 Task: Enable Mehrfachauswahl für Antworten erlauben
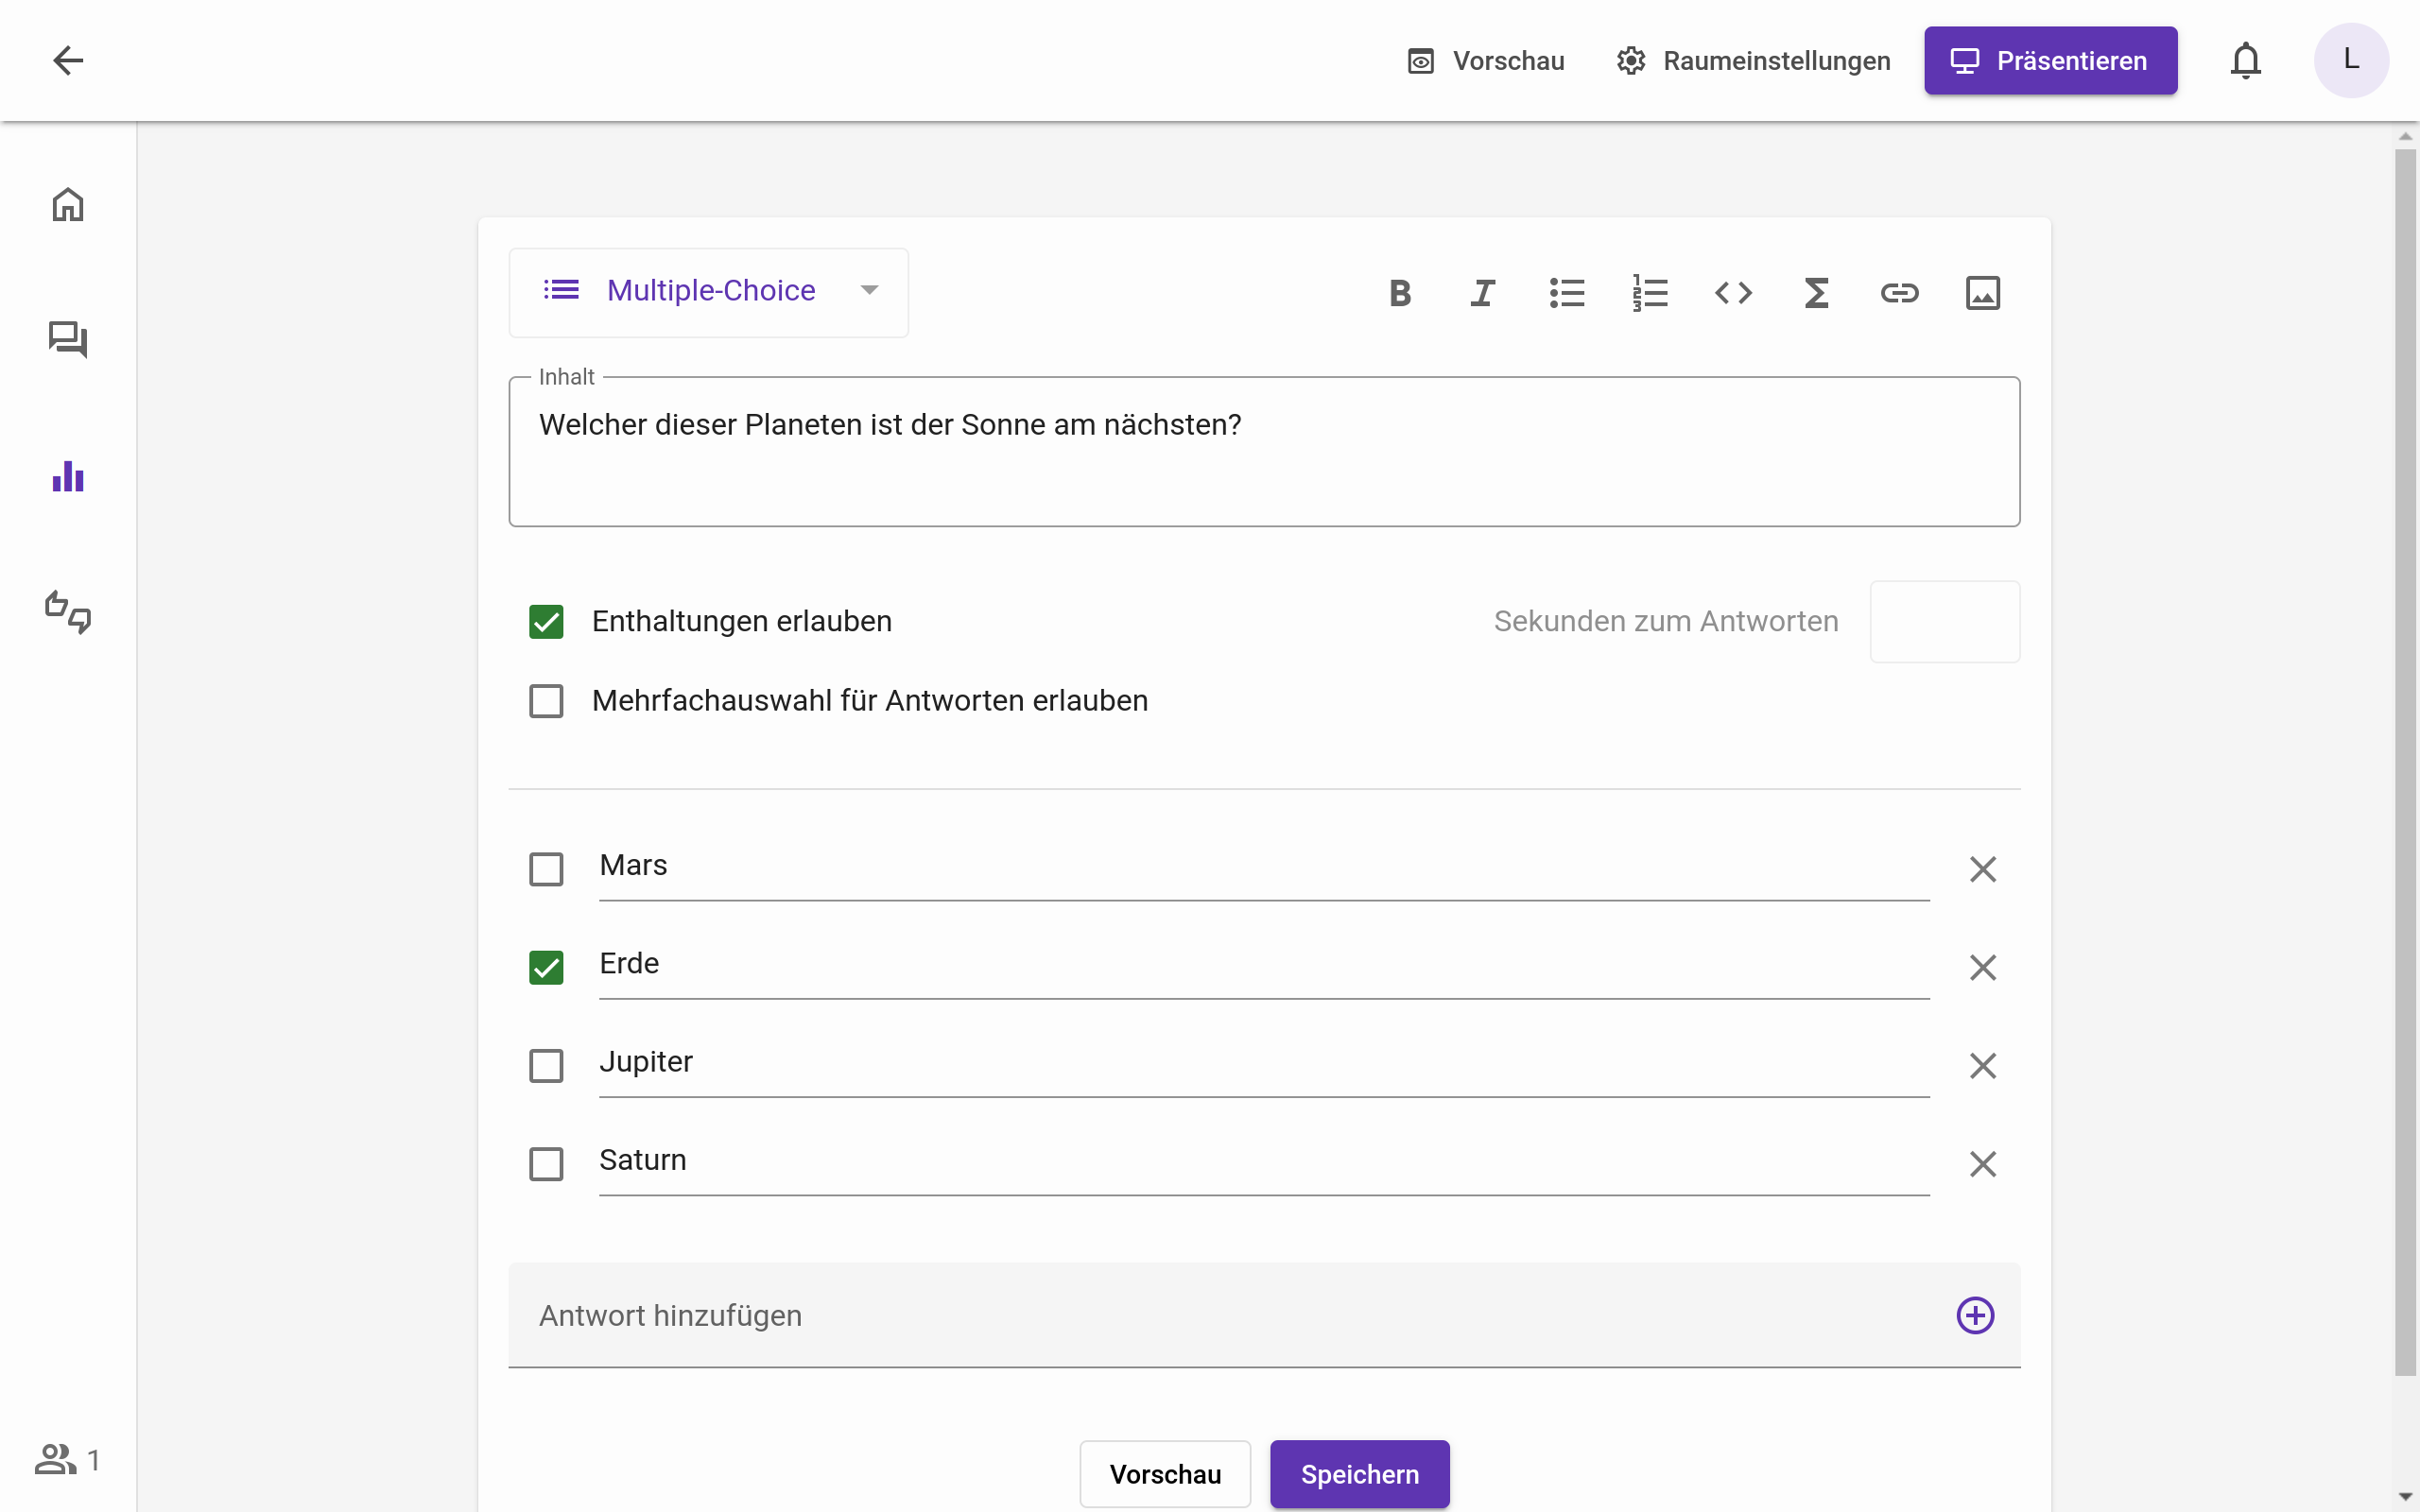click(546, 701)
